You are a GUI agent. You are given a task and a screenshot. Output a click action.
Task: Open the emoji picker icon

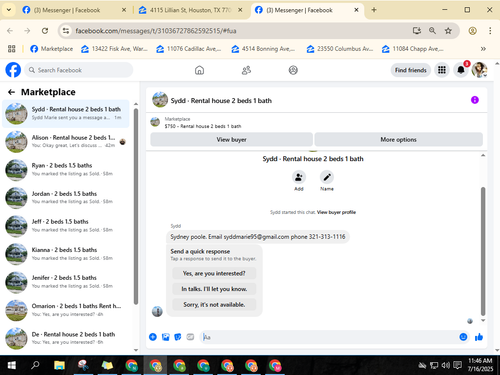tap(463, 337)
